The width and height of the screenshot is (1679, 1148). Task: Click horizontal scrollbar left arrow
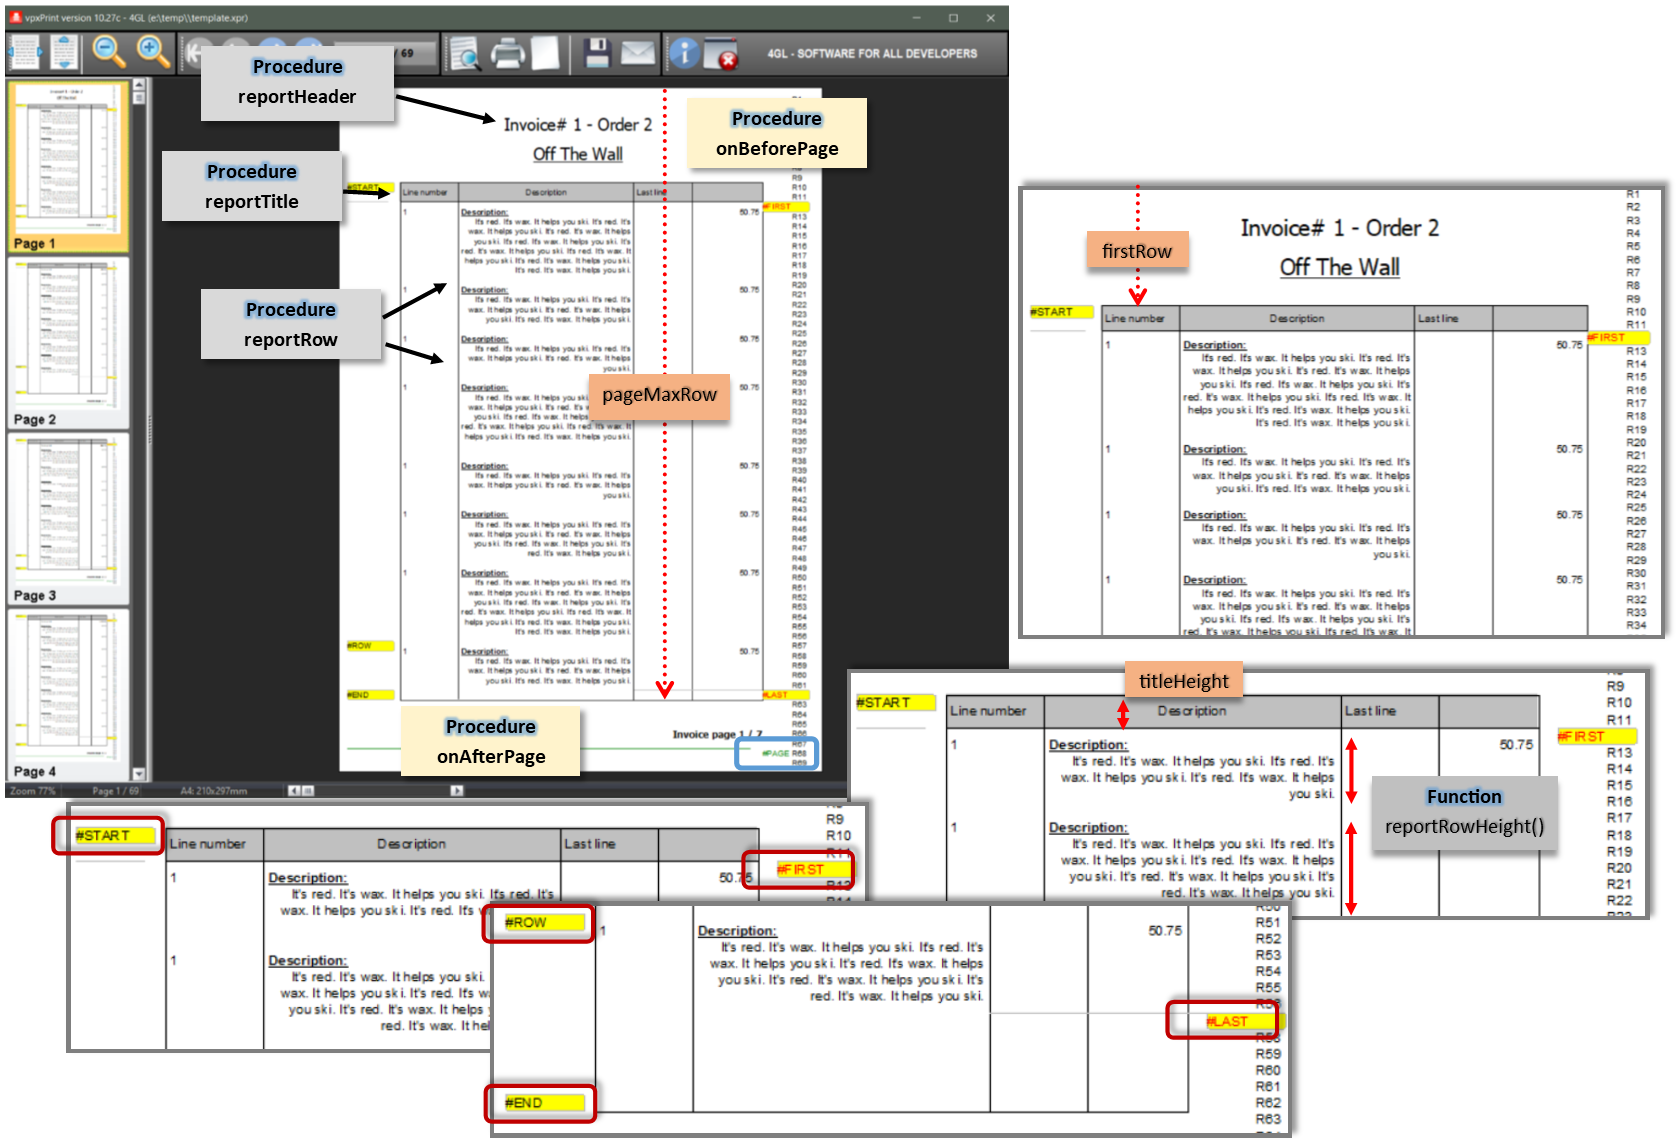pos(294,791)
